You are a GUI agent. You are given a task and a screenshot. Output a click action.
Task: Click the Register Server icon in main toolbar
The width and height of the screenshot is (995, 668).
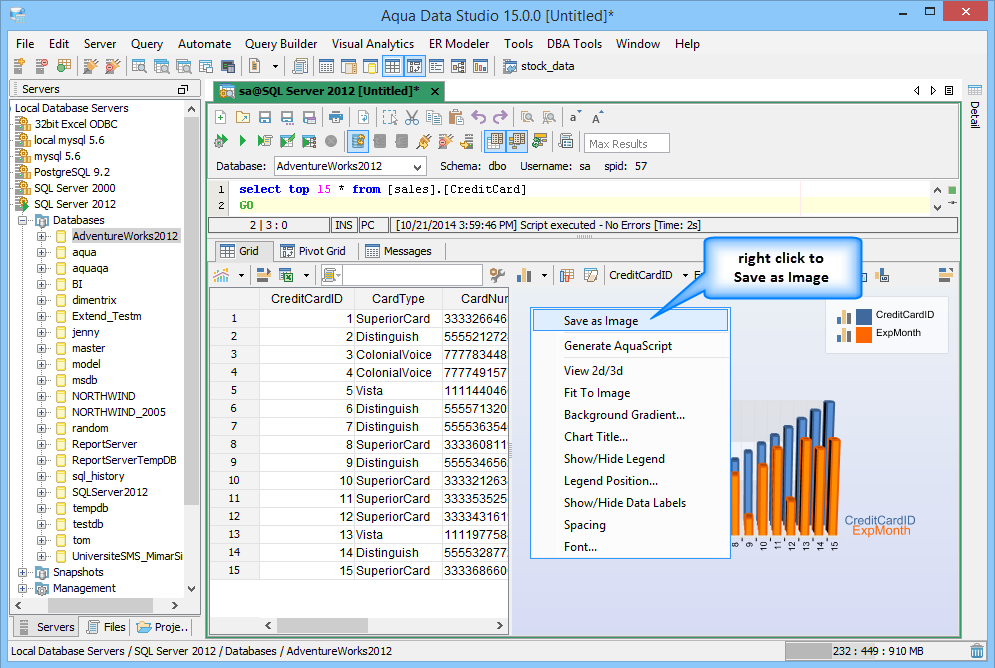pos(19,65)
